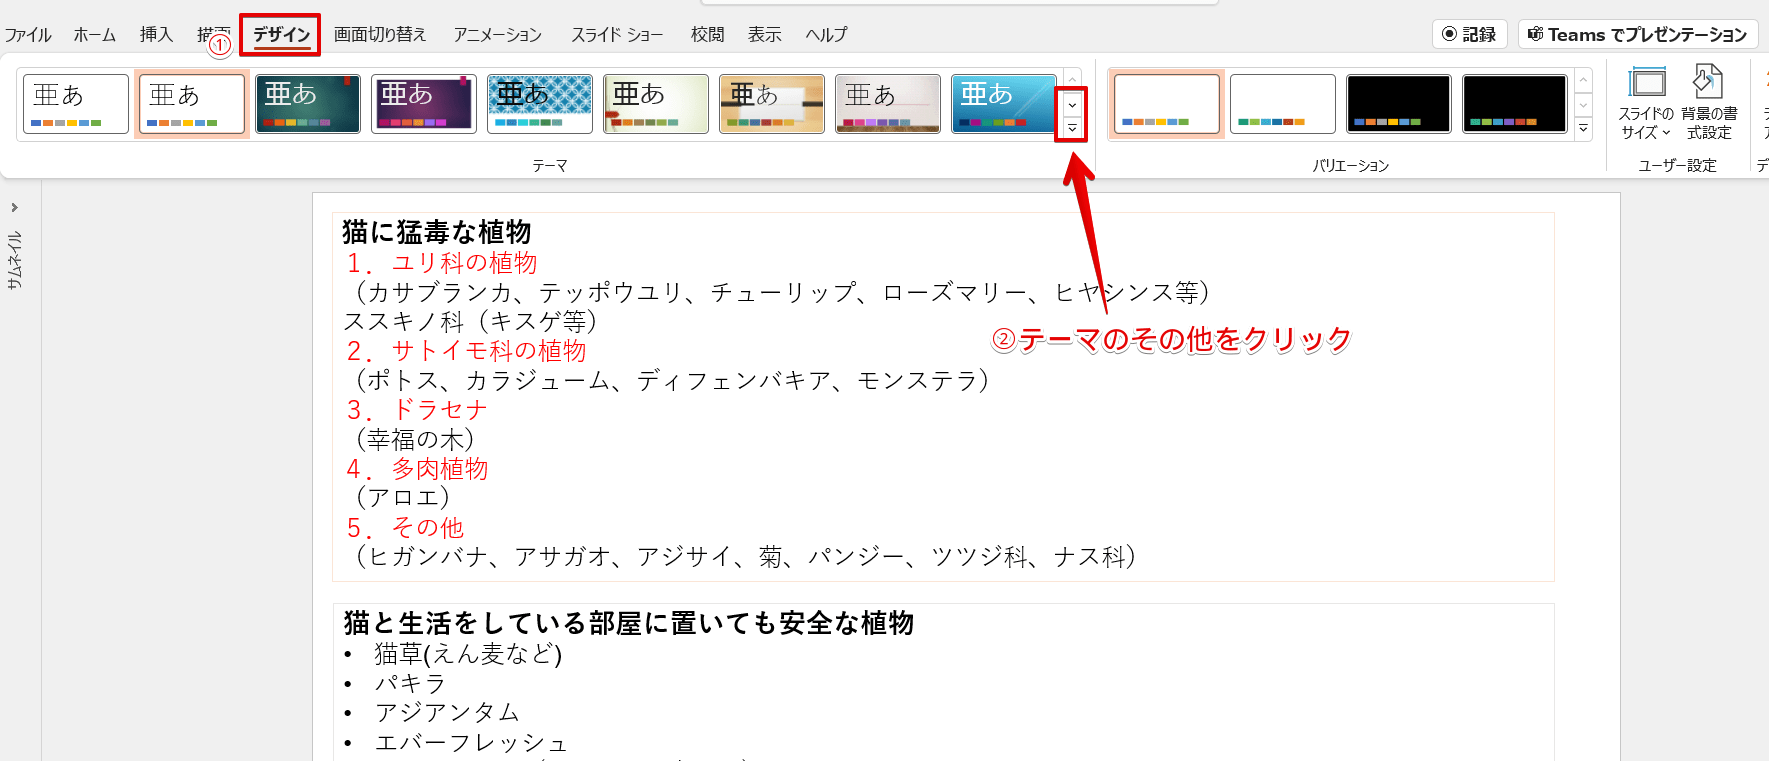
Task: Select the first black variation thumbnail
Action: click(1399, 104)
